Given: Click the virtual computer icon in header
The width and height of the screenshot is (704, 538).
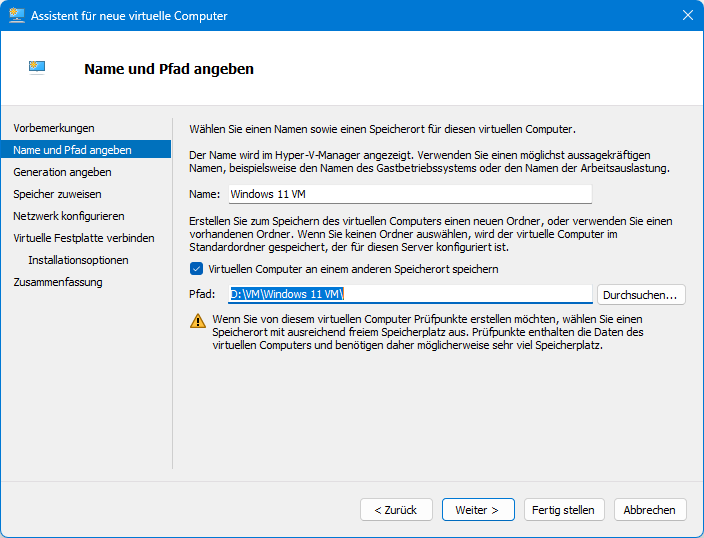Looking at the screenshot, I should tap(37, 68).
